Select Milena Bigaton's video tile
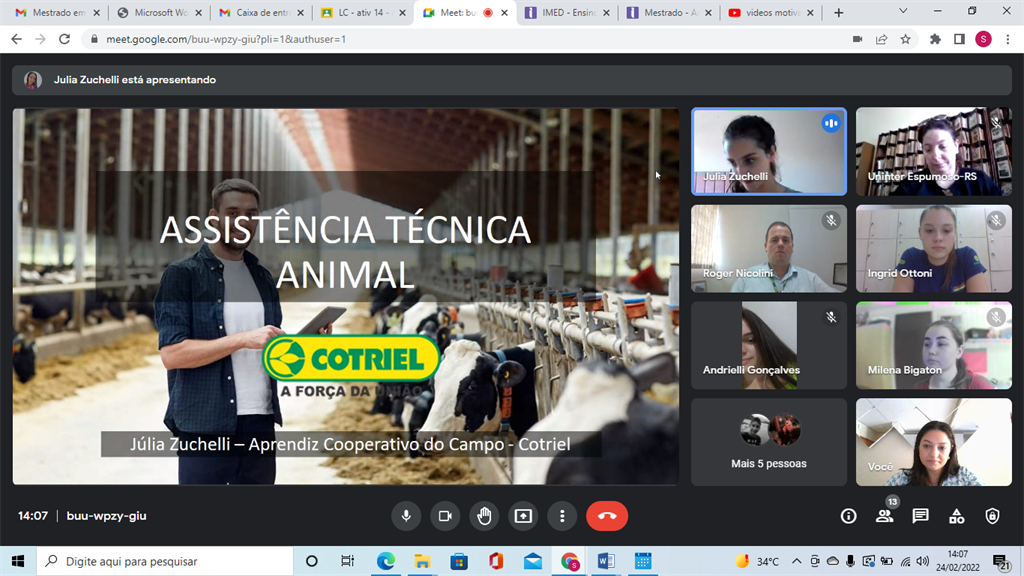 coord(933,345)
